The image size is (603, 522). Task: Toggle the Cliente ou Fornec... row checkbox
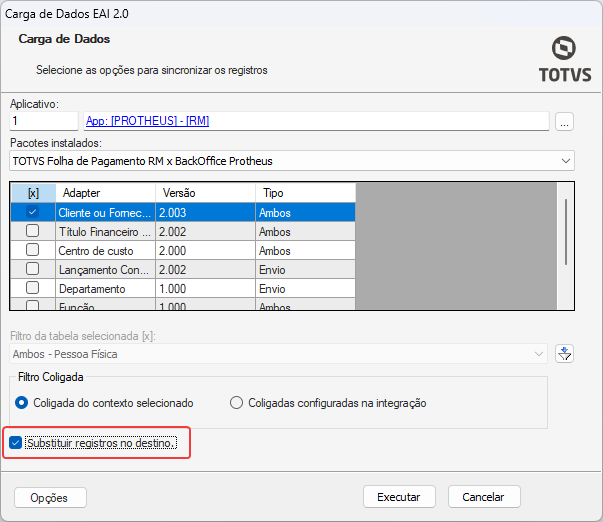tap(33, 212)
